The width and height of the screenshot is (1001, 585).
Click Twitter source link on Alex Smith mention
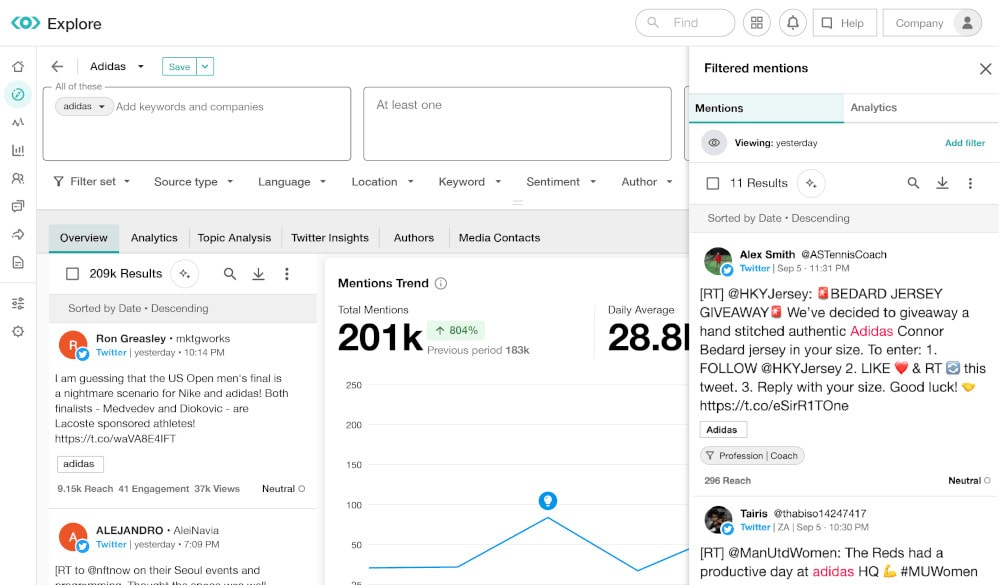(755, 268)
